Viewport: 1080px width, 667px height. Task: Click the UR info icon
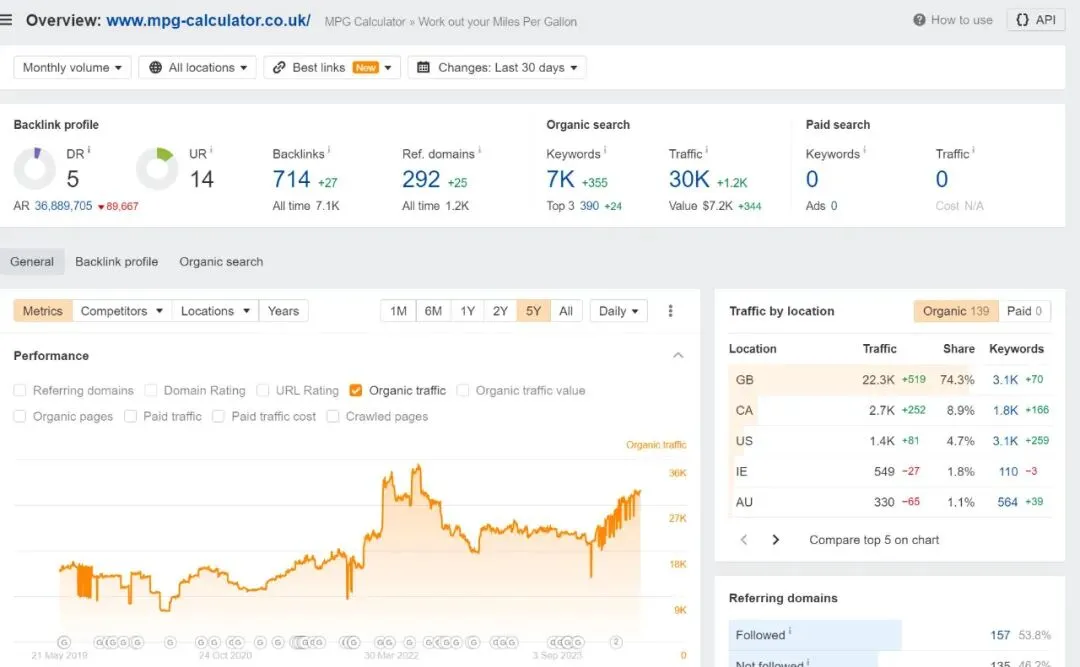pos(211,150)
